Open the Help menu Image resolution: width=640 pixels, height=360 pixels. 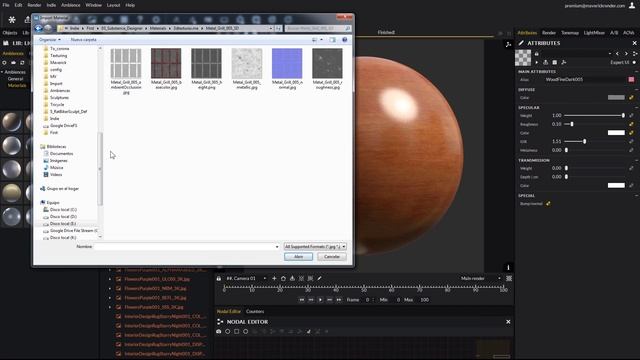click(130, 5)
